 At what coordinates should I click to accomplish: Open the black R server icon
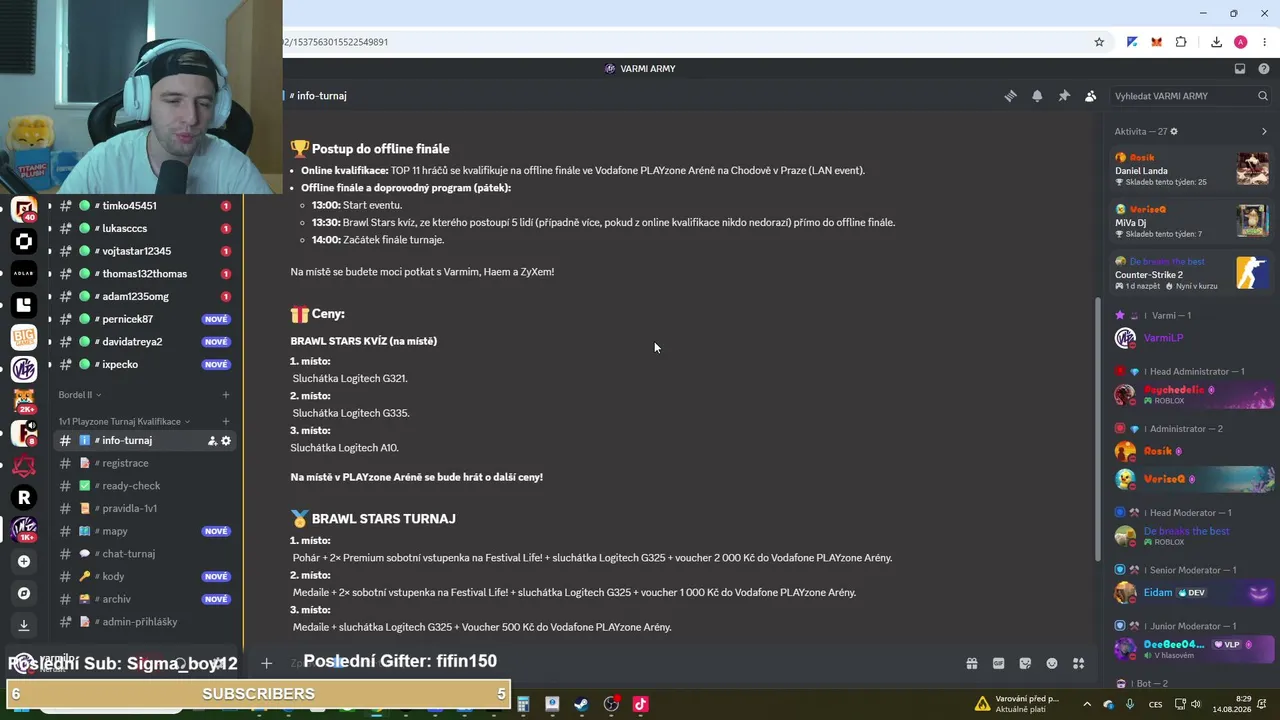point(24,497)
